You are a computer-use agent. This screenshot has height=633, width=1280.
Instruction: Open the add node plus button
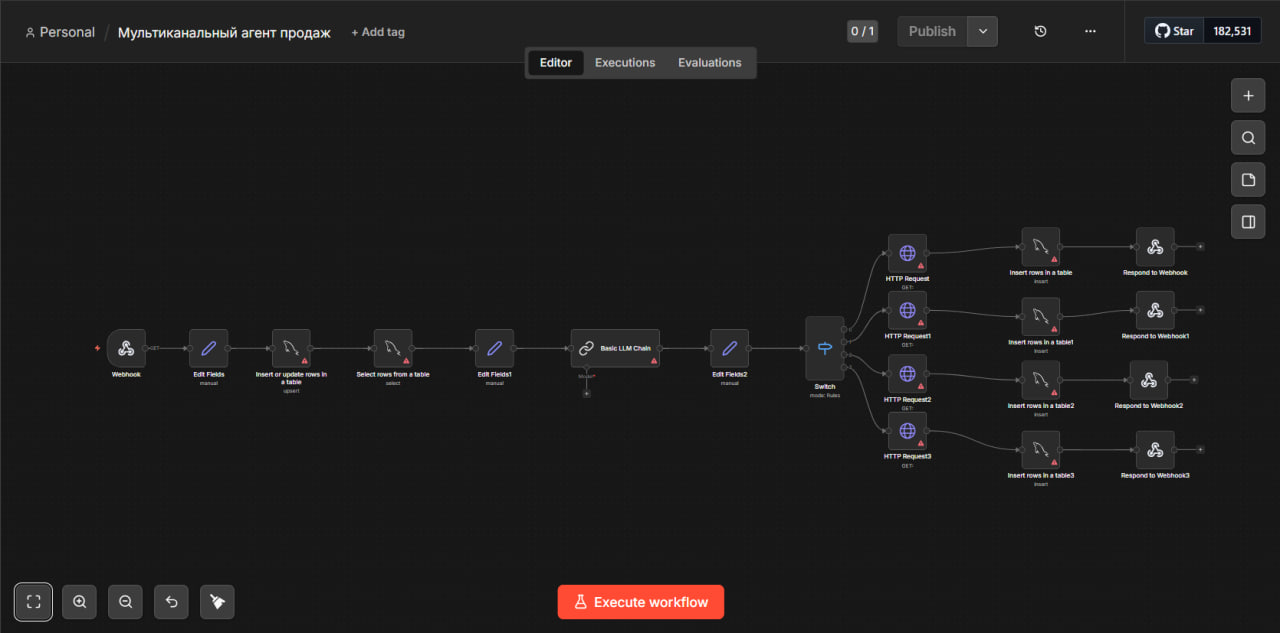pos(1248,97)
